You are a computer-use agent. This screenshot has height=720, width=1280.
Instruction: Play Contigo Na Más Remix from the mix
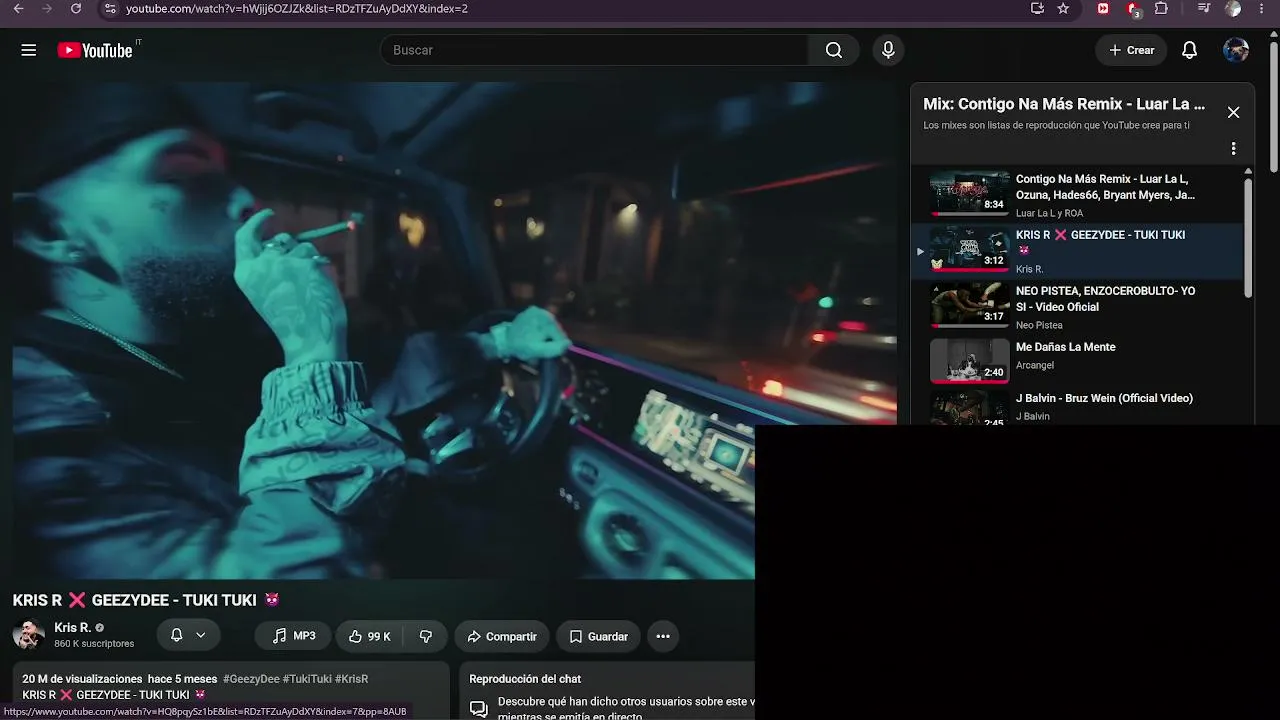tap(970, 195)
